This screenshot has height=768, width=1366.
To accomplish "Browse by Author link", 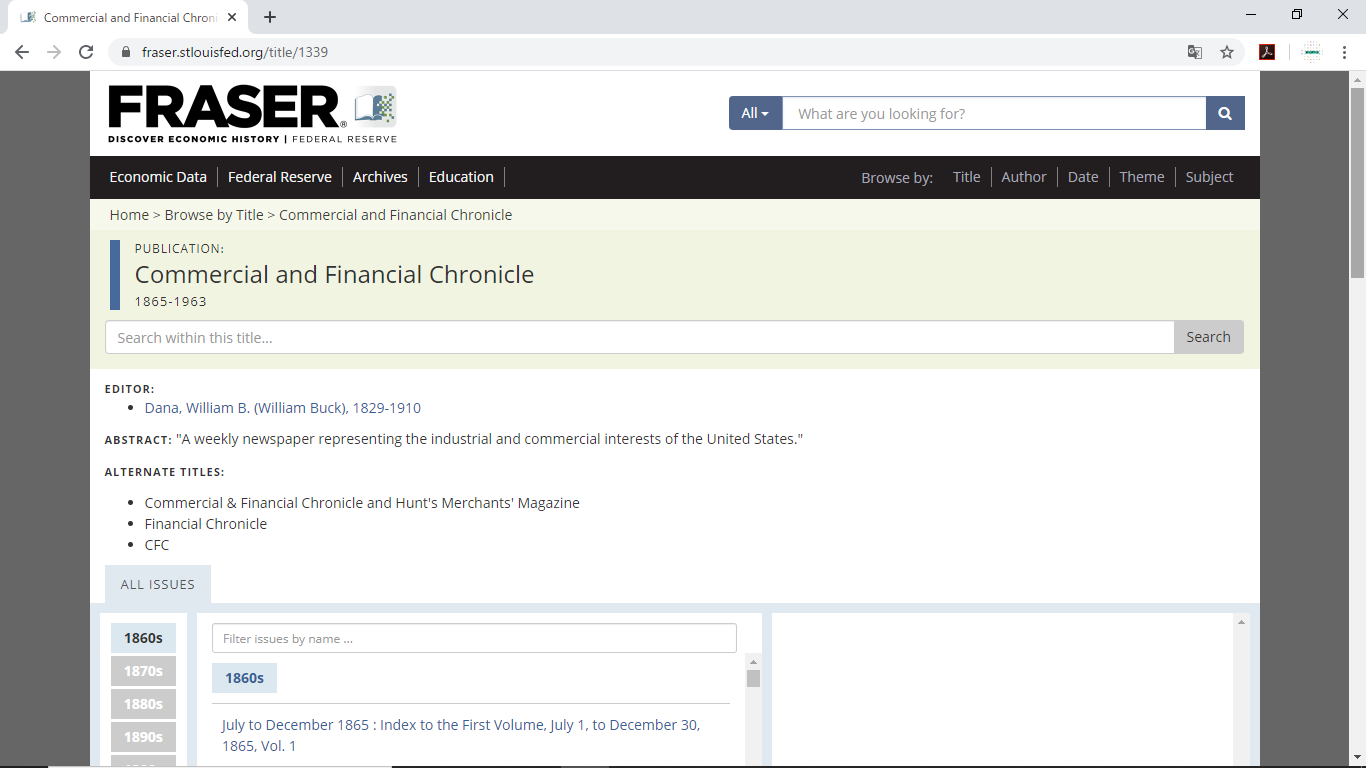I will pos(1024,177).
